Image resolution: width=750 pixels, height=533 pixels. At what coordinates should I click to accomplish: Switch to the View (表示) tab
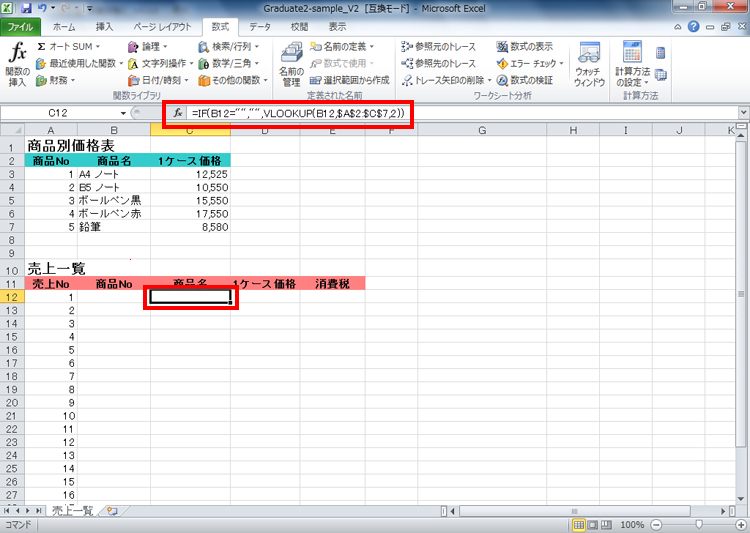pos(337,27)
